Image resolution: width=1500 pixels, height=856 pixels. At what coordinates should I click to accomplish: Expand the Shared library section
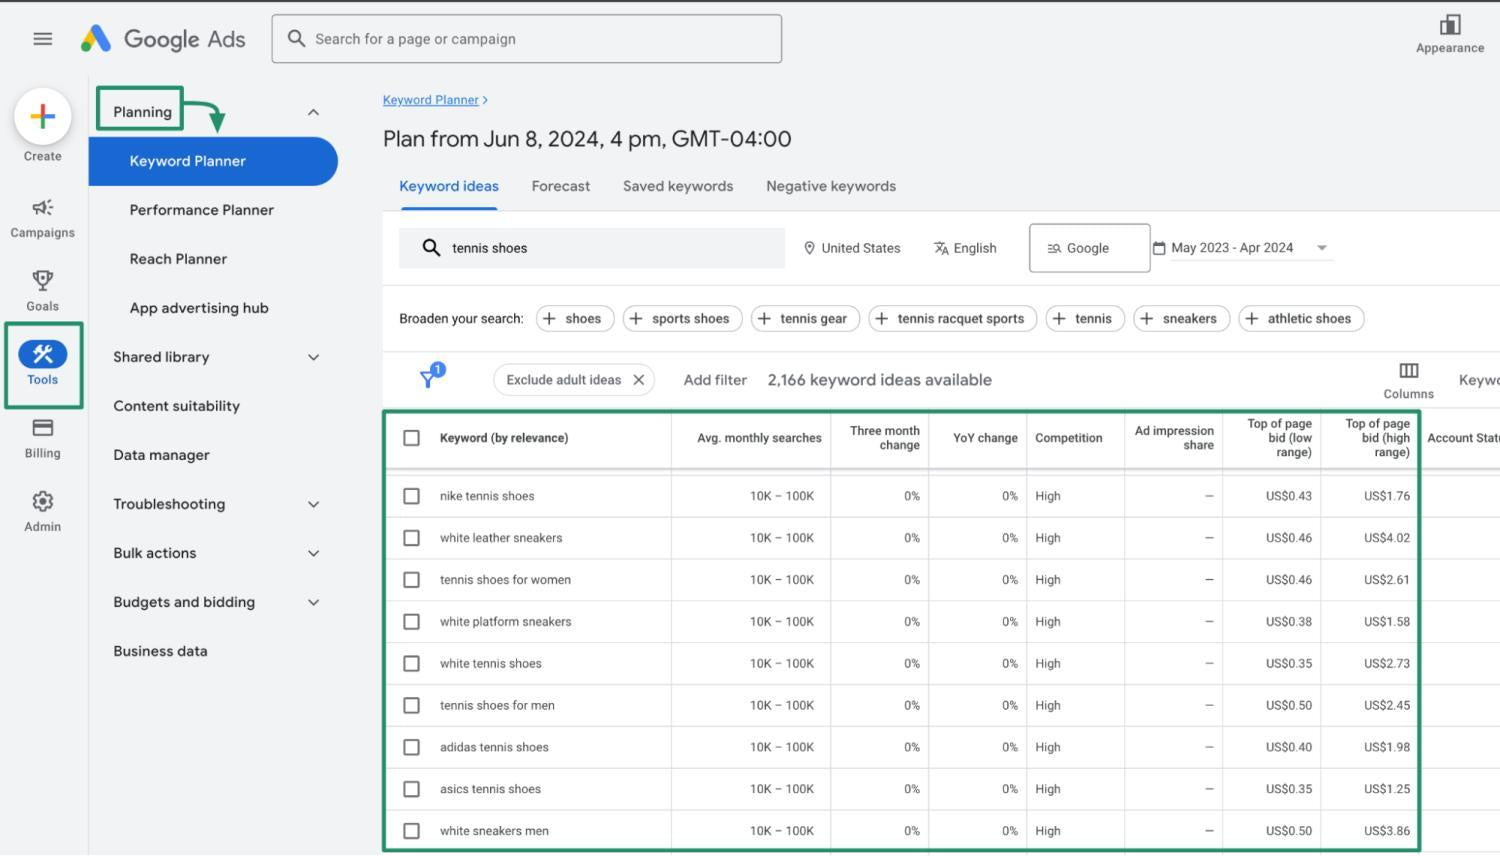point(313,357)
